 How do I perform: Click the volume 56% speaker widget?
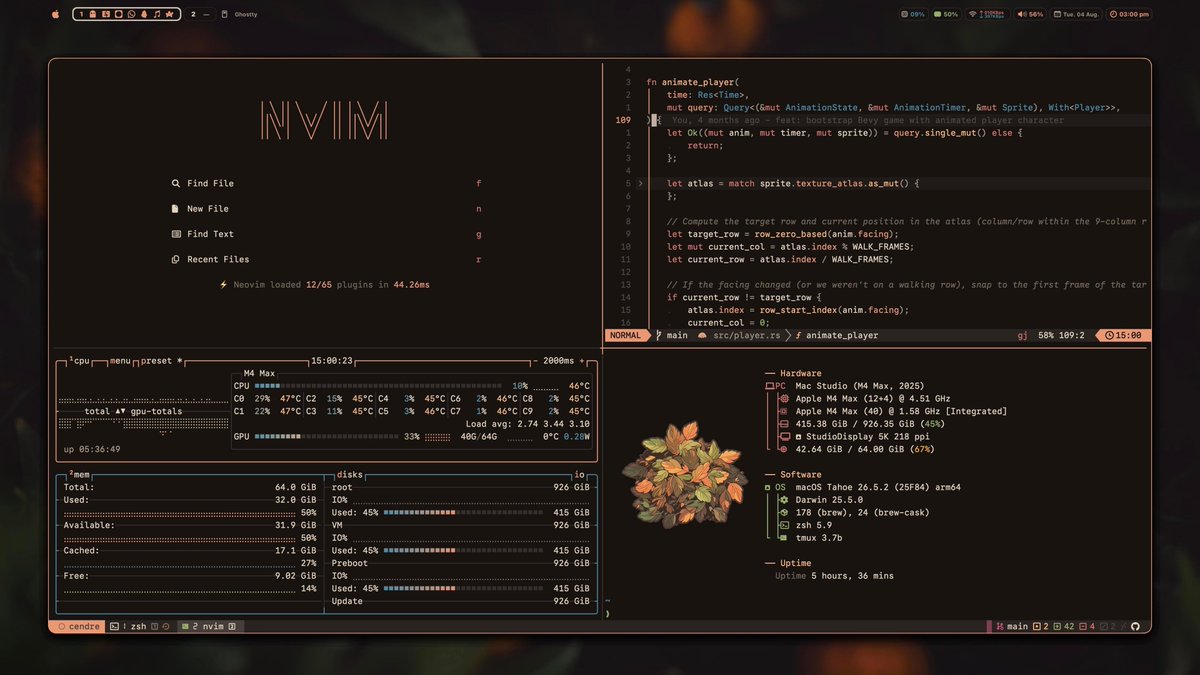click(1030, 14)
